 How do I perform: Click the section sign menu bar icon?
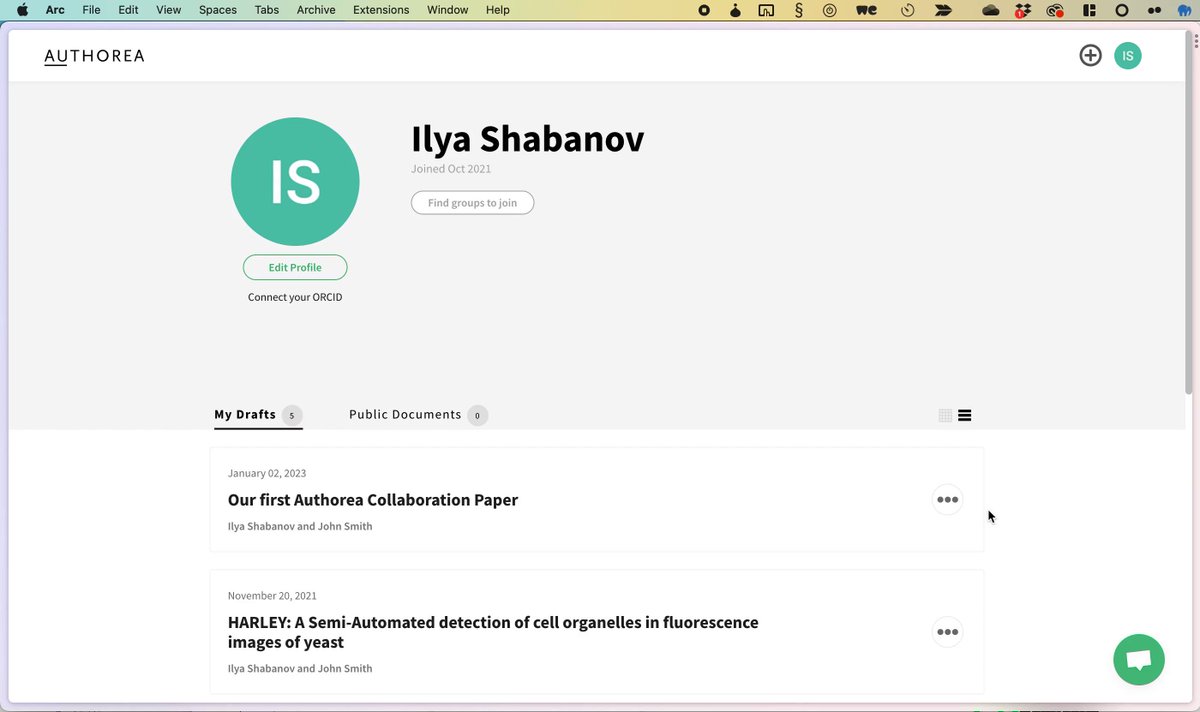pyautogui.click(x=798, y=10)
